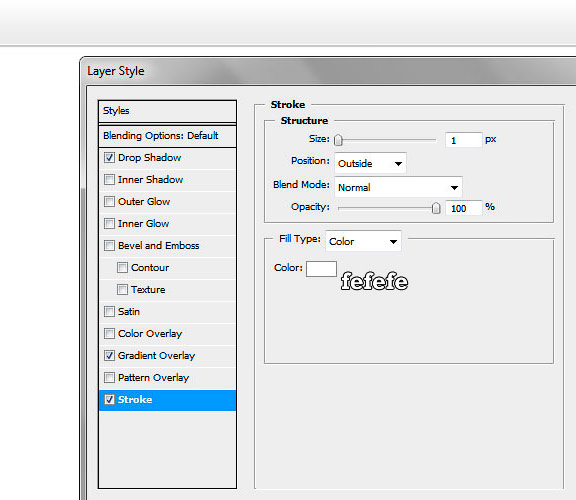Click the Opacity slider handle
This screenshot has height=500, width=576.
tap(436, 208)
